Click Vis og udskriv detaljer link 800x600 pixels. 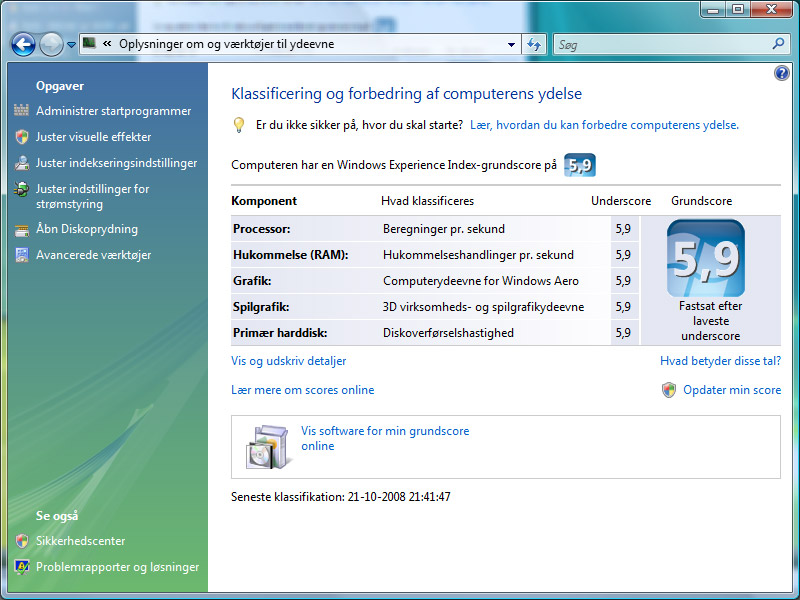click(288, 361)
